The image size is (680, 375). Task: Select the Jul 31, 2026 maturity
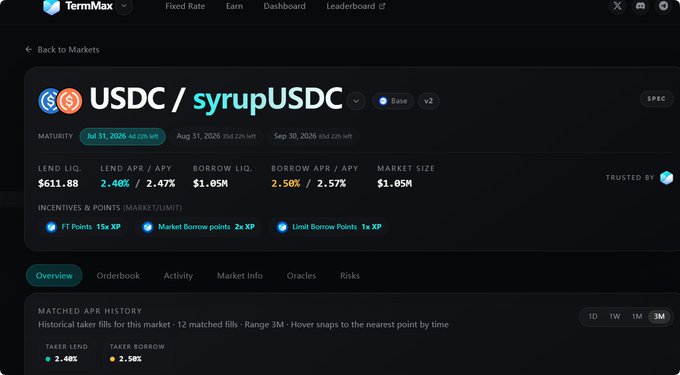pos(122,137)
